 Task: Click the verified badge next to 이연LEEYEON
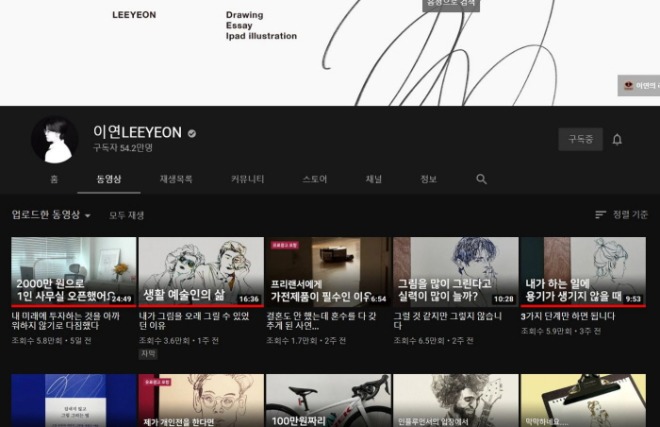[x=192, y=133]
